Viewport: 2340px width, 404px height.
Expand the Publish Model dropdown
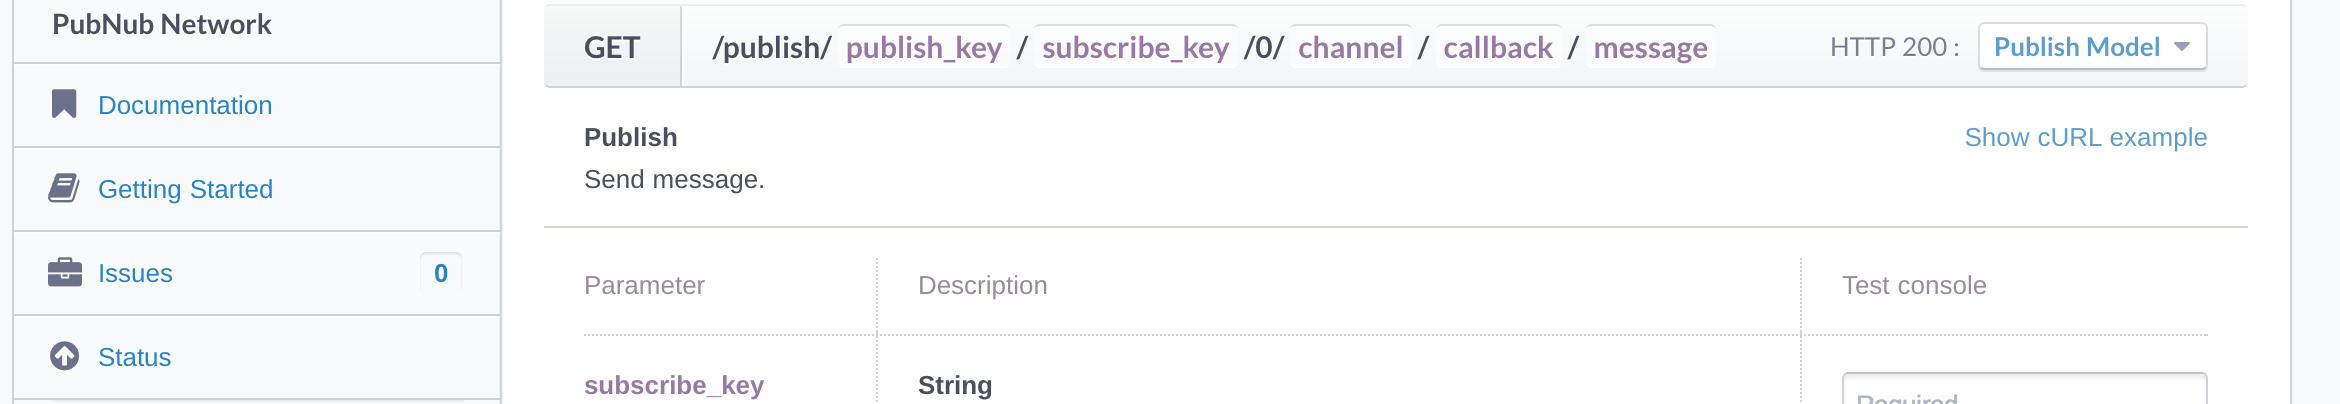(2092, 47)
